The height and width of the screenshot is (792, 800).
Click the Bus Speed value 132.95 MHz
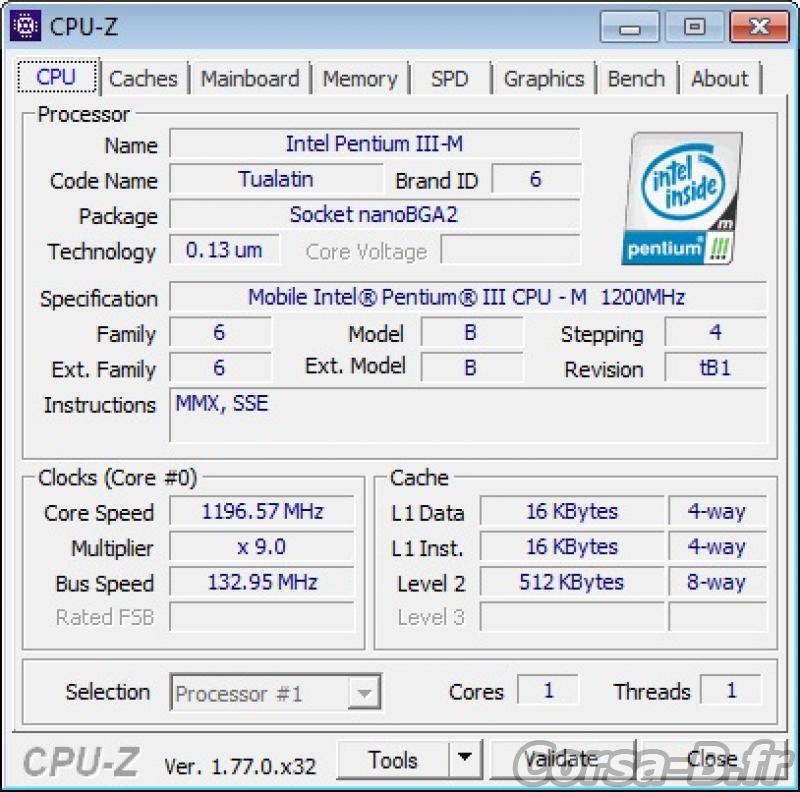point(262,582)
